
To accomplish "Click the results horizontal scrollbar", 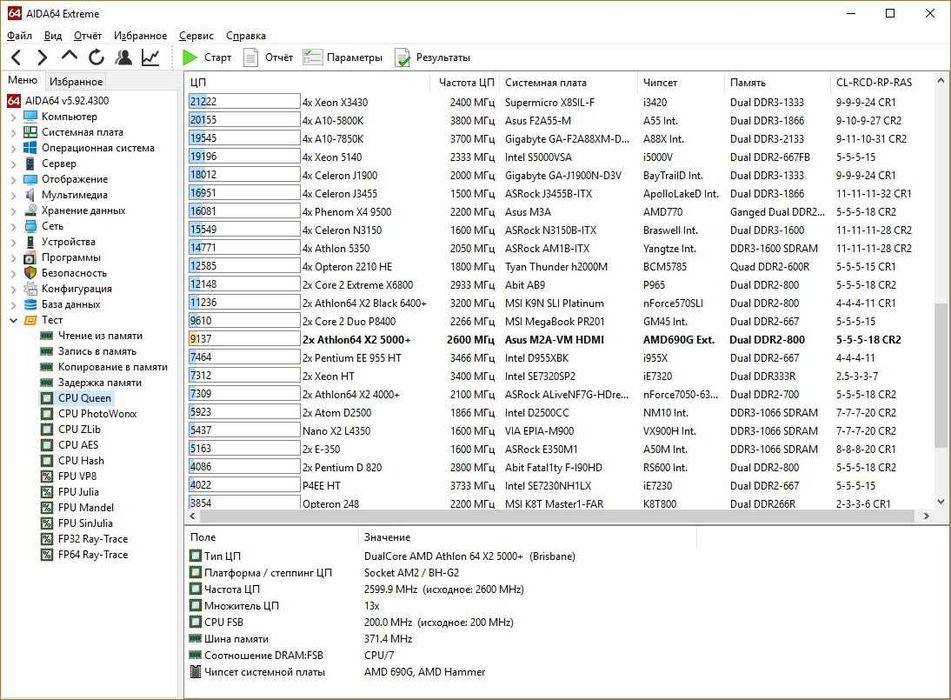I will pyautogui.click(x=557, y=516).
